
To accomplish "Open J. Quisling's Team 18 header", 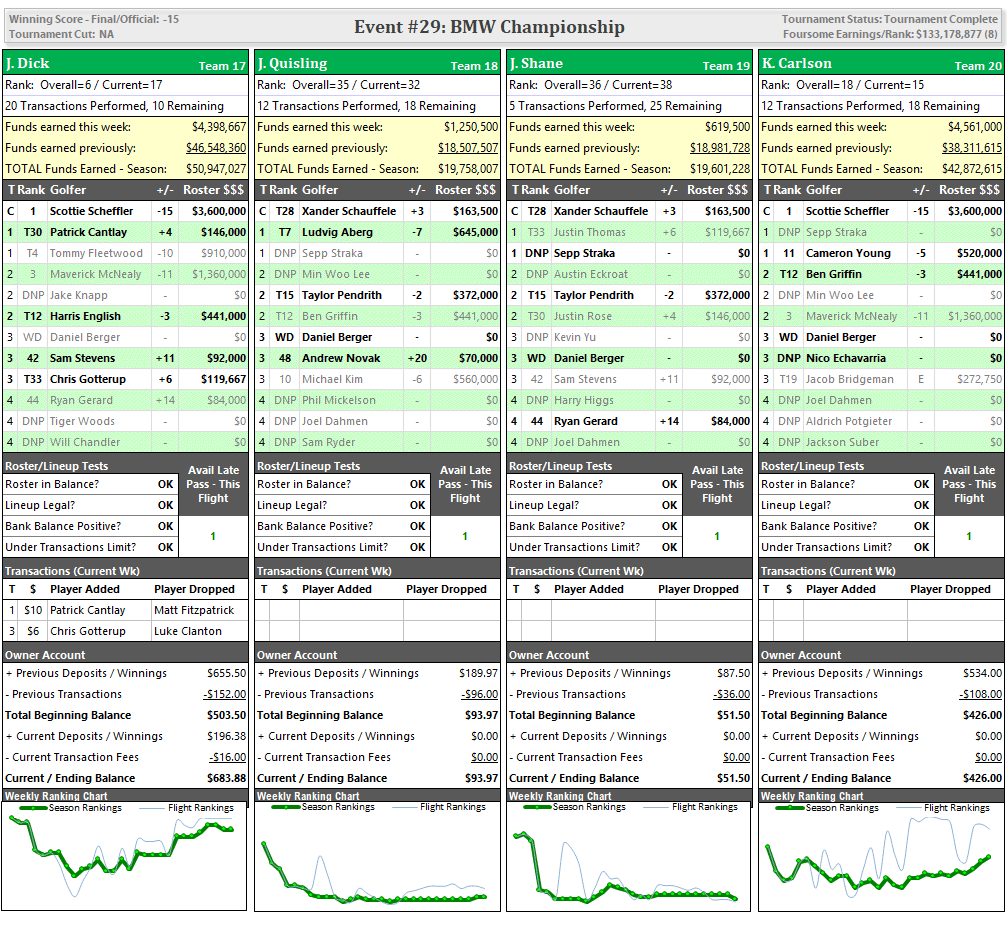I will 377,64.
